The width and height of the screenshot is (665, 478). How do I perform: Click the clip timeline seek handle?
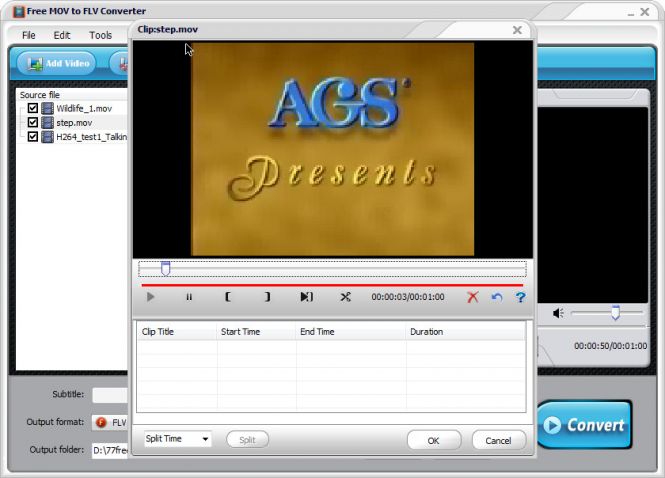pyautogui.click(x=166, y=268)
